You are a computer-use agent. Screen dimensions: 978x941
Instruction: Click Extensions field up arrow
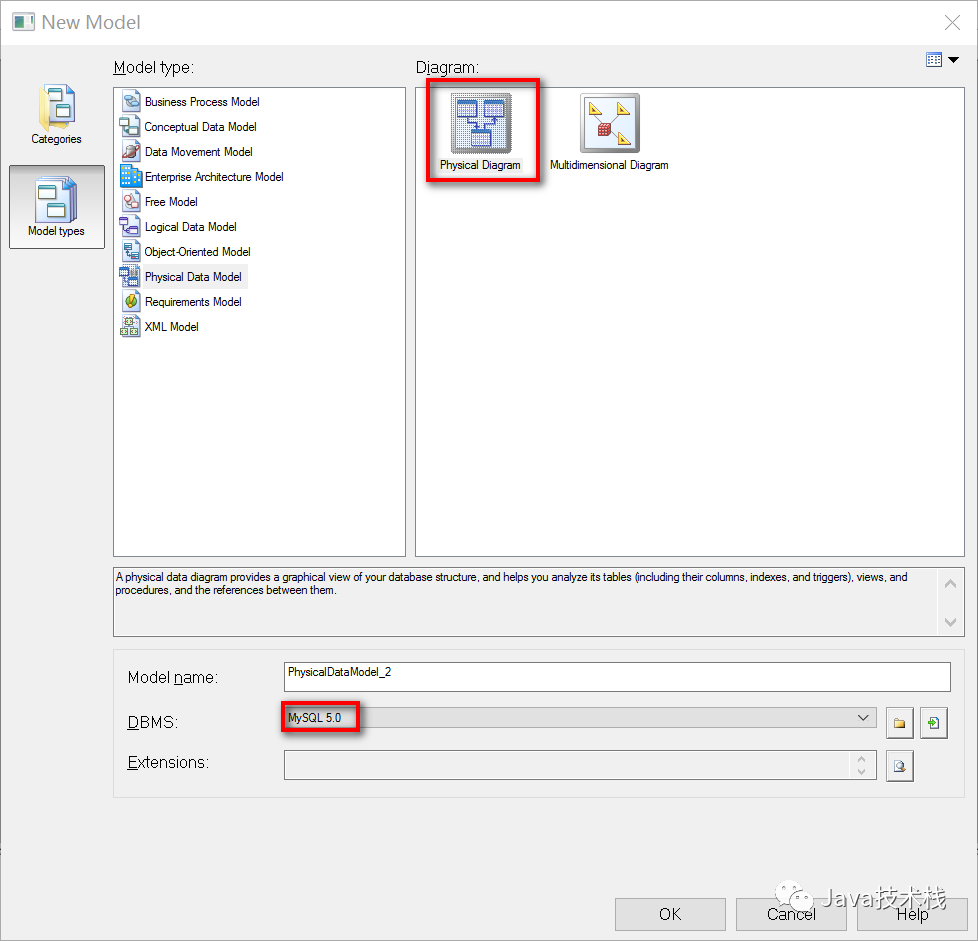coord(861,758)
